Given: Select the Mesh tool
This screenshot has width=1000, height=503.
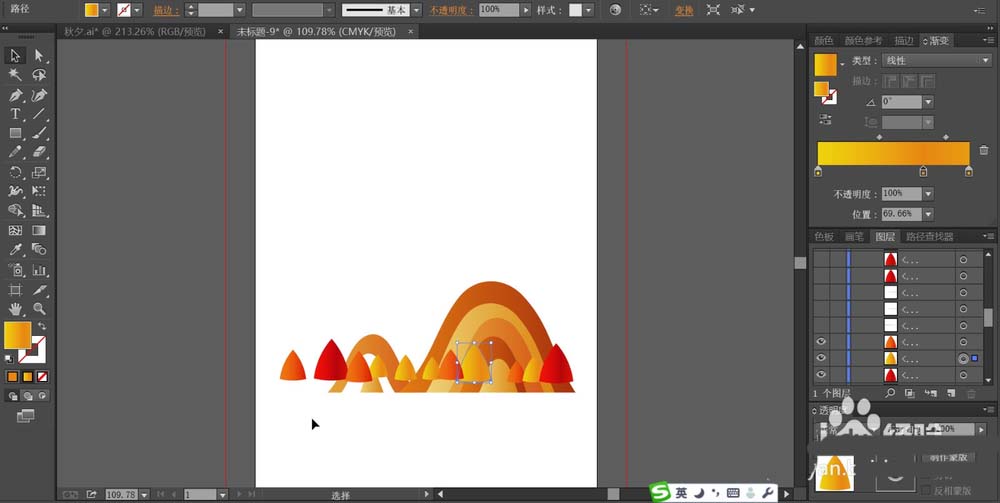Looking at the screenshot, I should [x=15, y=230].
